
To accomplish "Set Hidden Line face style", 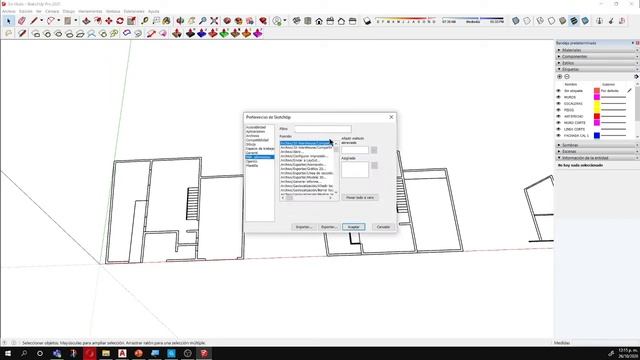I will pyautogui.click(x=551, y=21).
